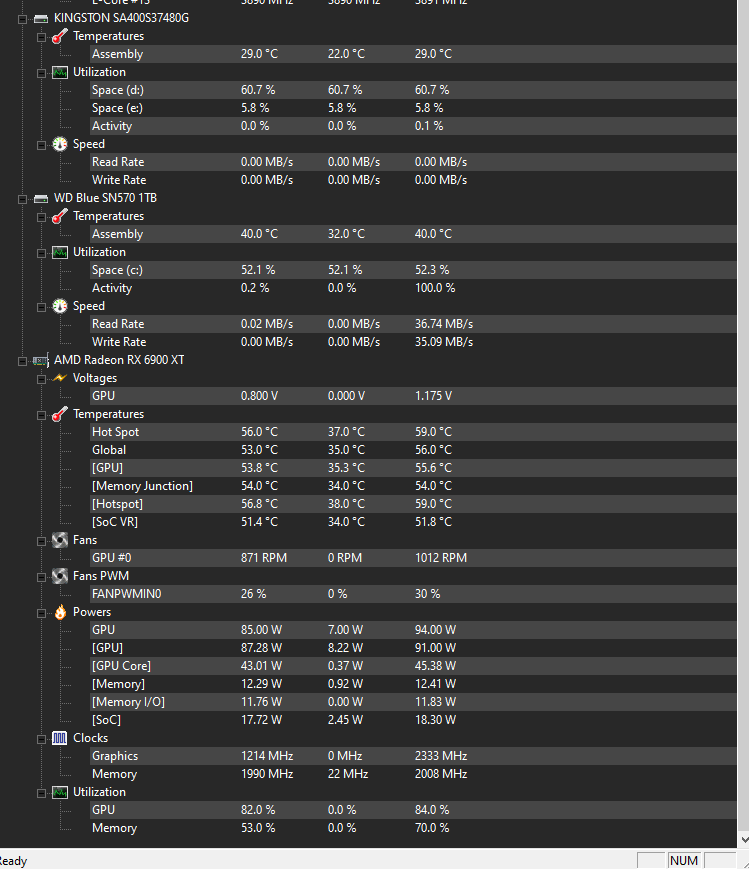
Task: Select the GPU Core power row
Action: pos(121,666)
